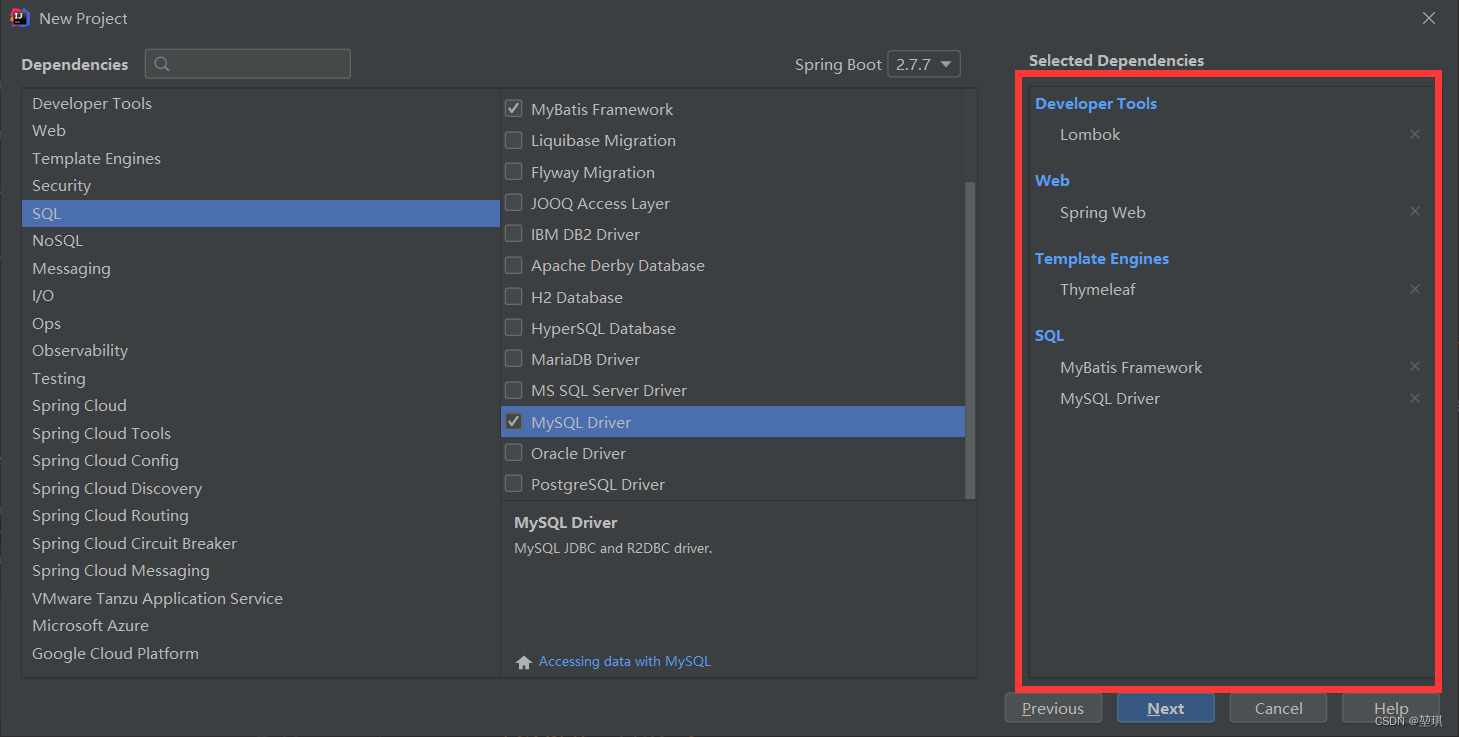The image size is (1459, 737).
Task: Click MyBatis Framework in Selected Dependencies
Action: (1131, 367)
